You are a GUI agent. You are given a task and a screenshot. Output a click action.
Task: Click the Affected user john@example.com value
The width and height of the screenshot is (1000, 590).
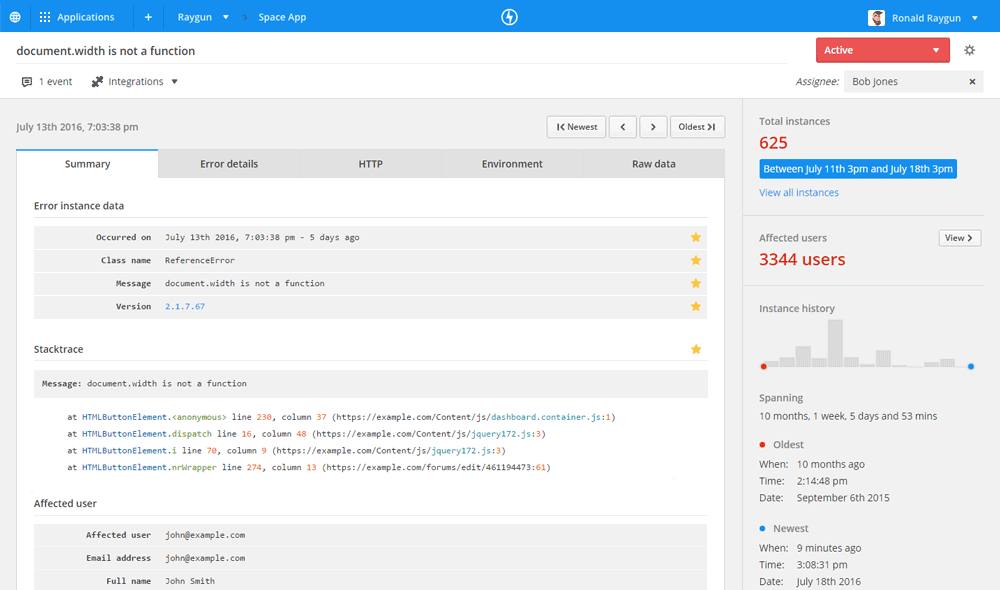[x=205, y=535]
